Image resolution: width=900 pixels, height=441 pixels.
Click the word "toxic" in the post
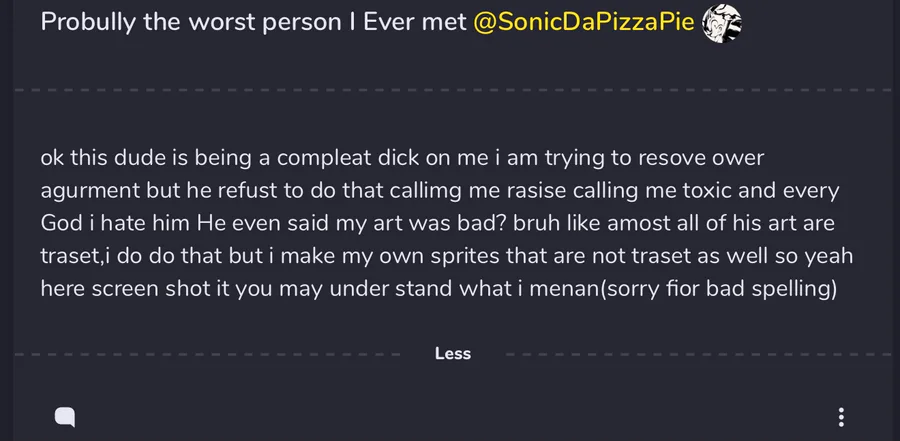pos(705,191)
